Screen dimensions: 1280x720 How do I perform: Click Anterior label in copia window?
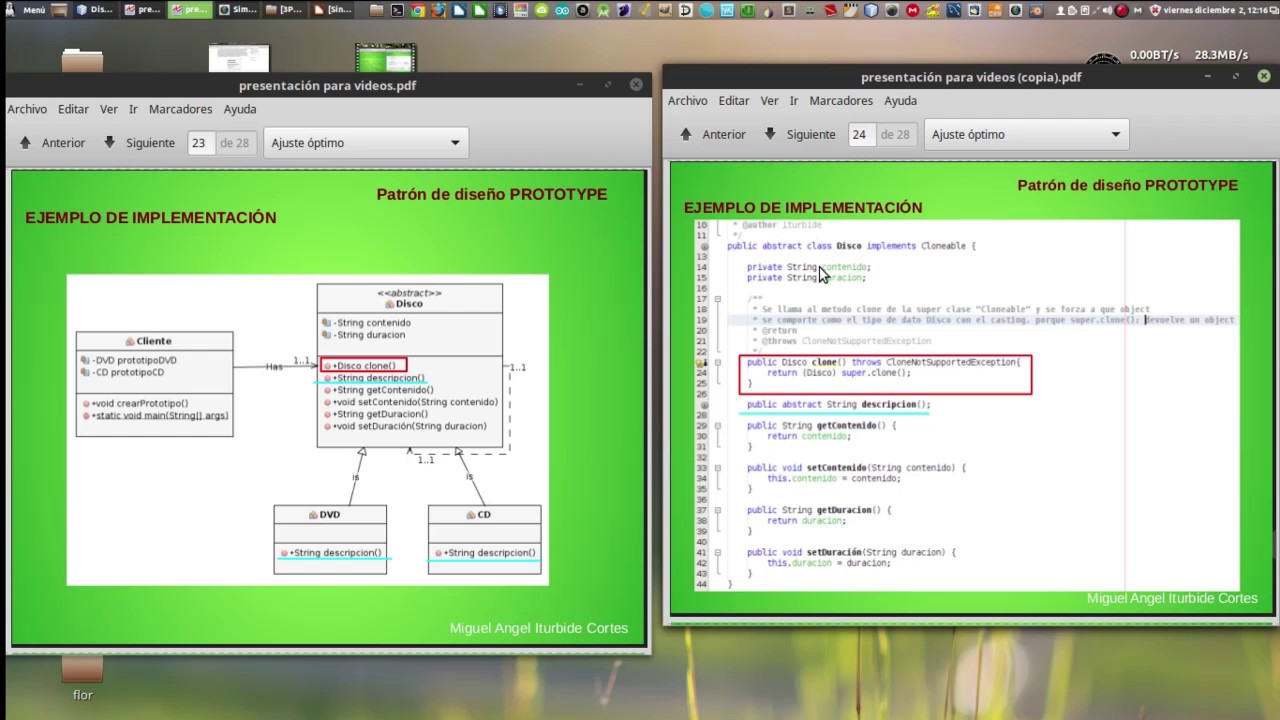click(724, 134)
